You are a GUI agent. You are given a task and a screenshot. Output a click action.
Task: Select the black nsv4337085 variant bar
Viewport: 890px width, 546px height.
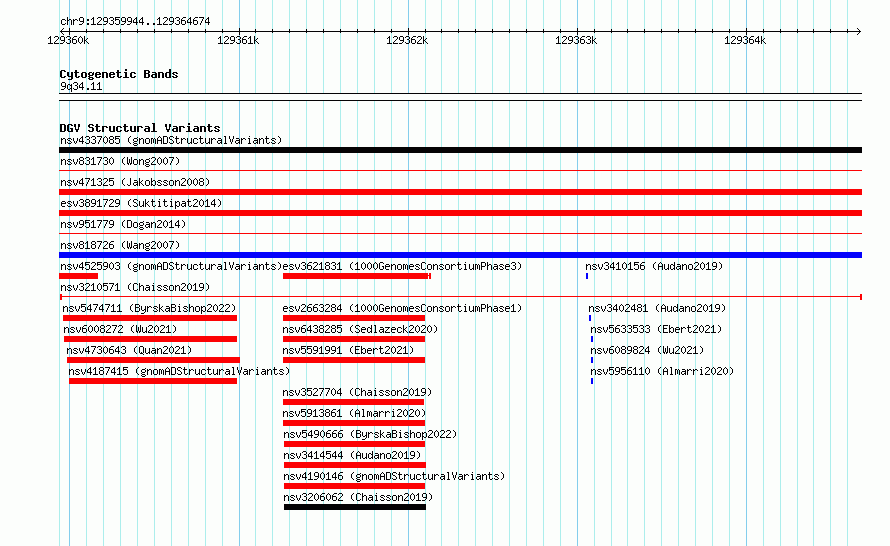[x=460, y=150]
